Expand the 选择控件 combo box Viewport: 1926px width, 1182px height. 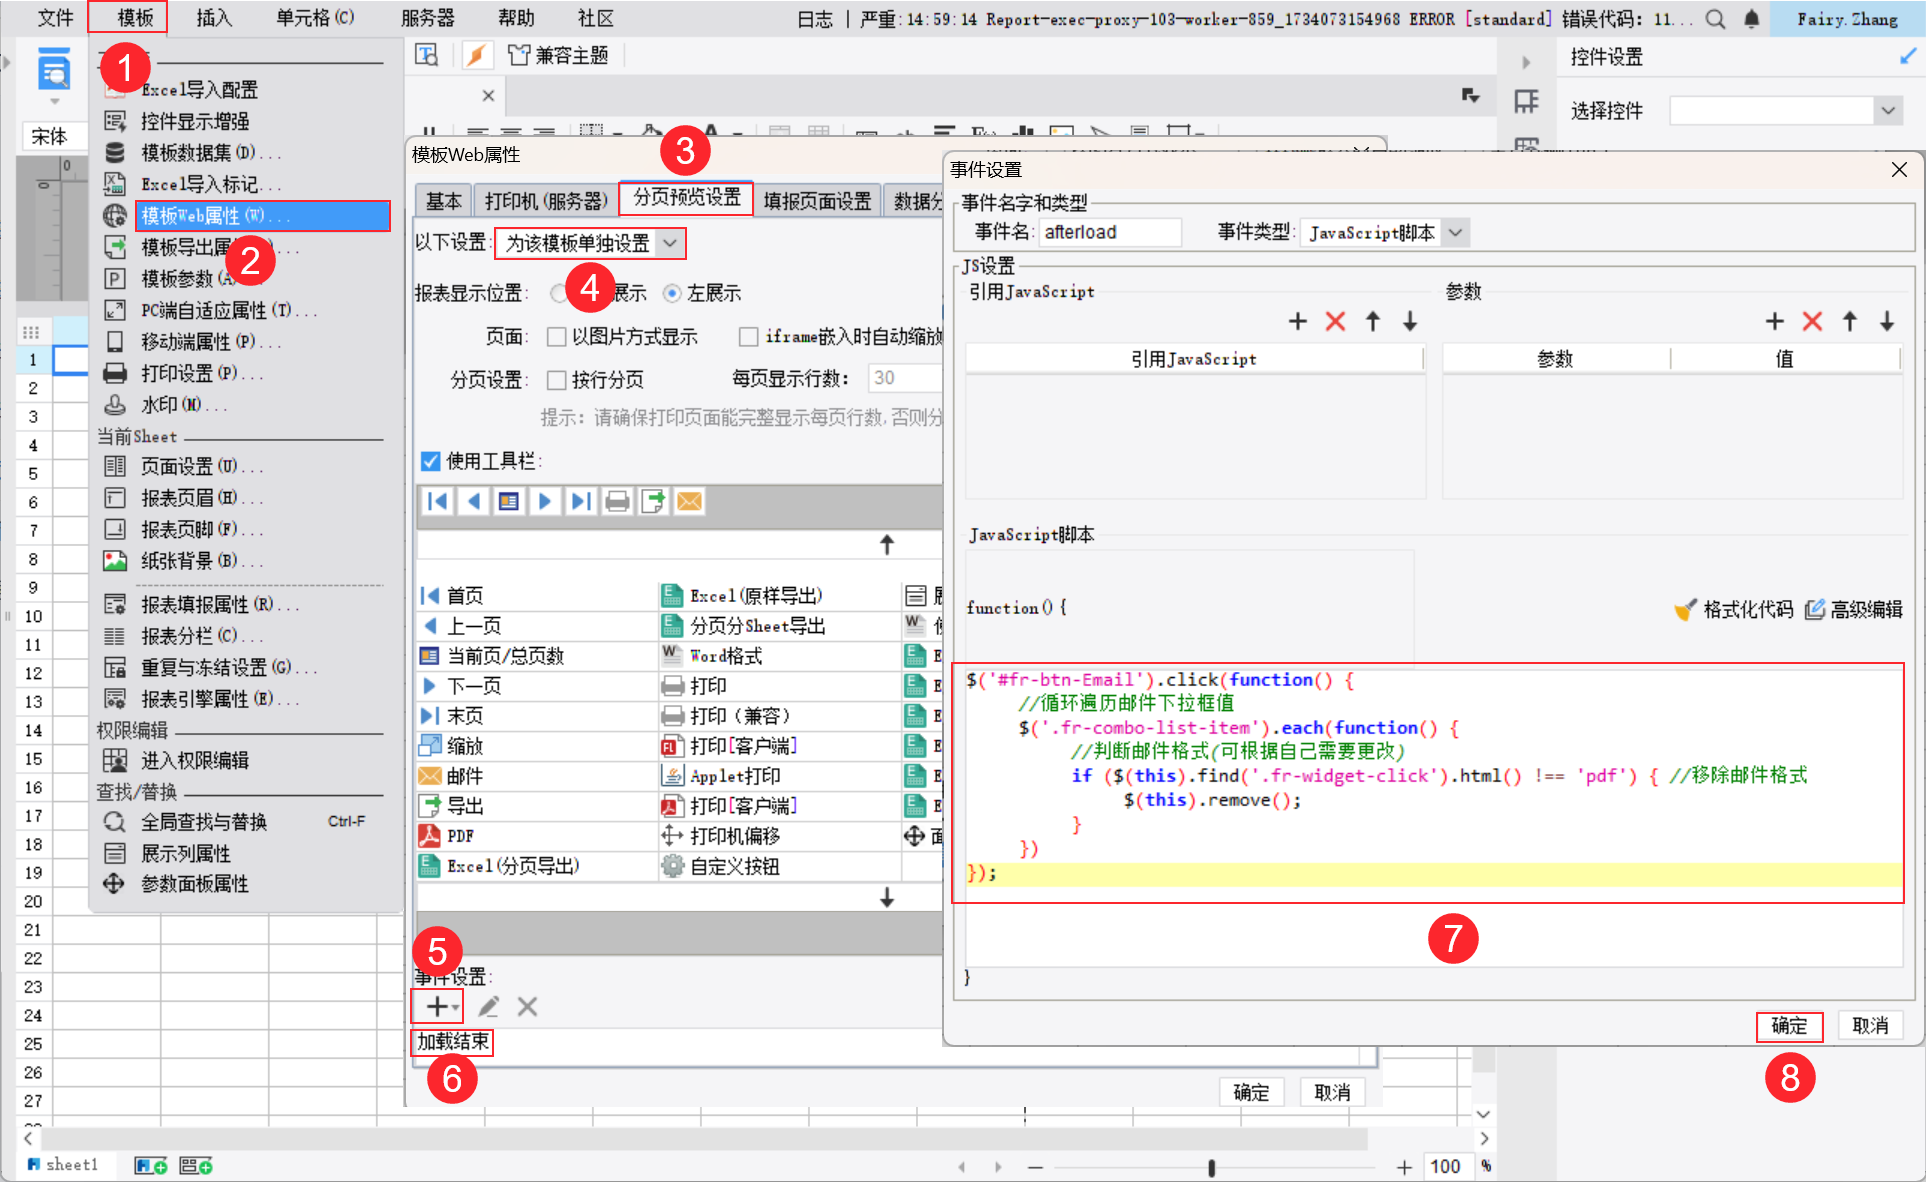click(1887, 110)
